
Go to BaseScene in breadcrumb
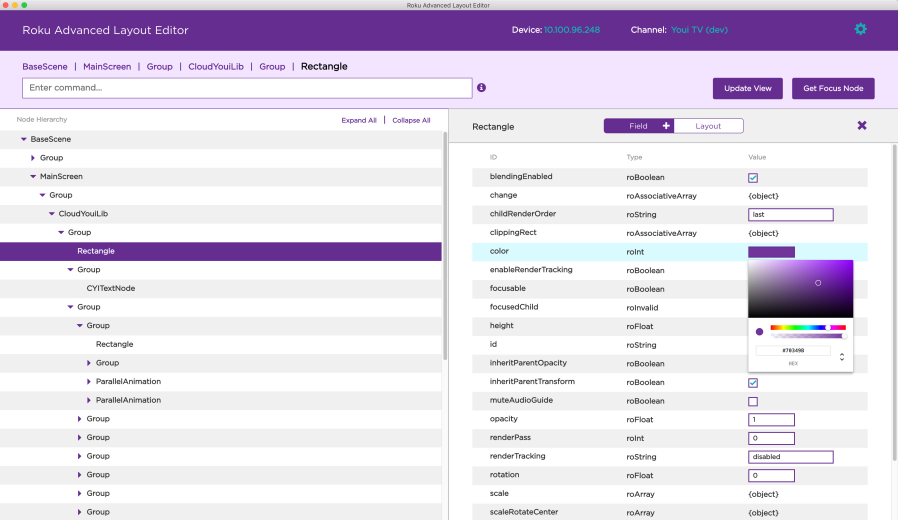tap(45, 66)
